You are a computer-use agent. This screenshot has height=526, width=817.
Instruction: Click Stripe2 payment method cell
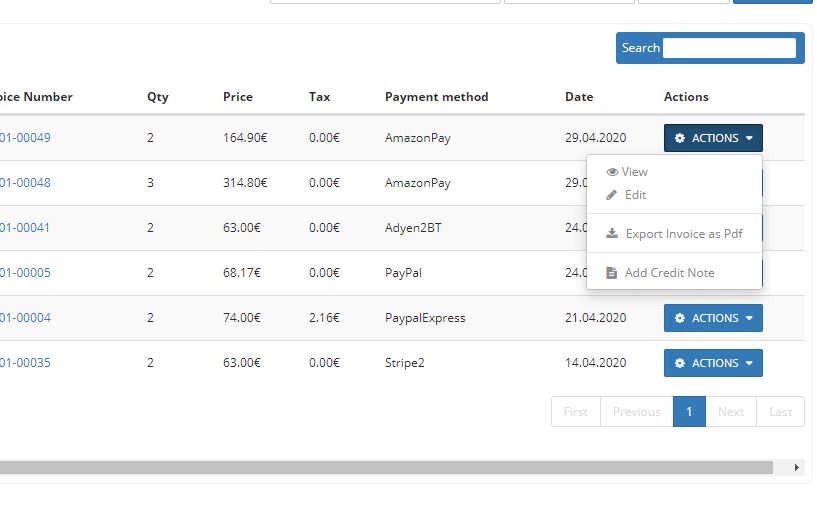click(x=405, y=363)
